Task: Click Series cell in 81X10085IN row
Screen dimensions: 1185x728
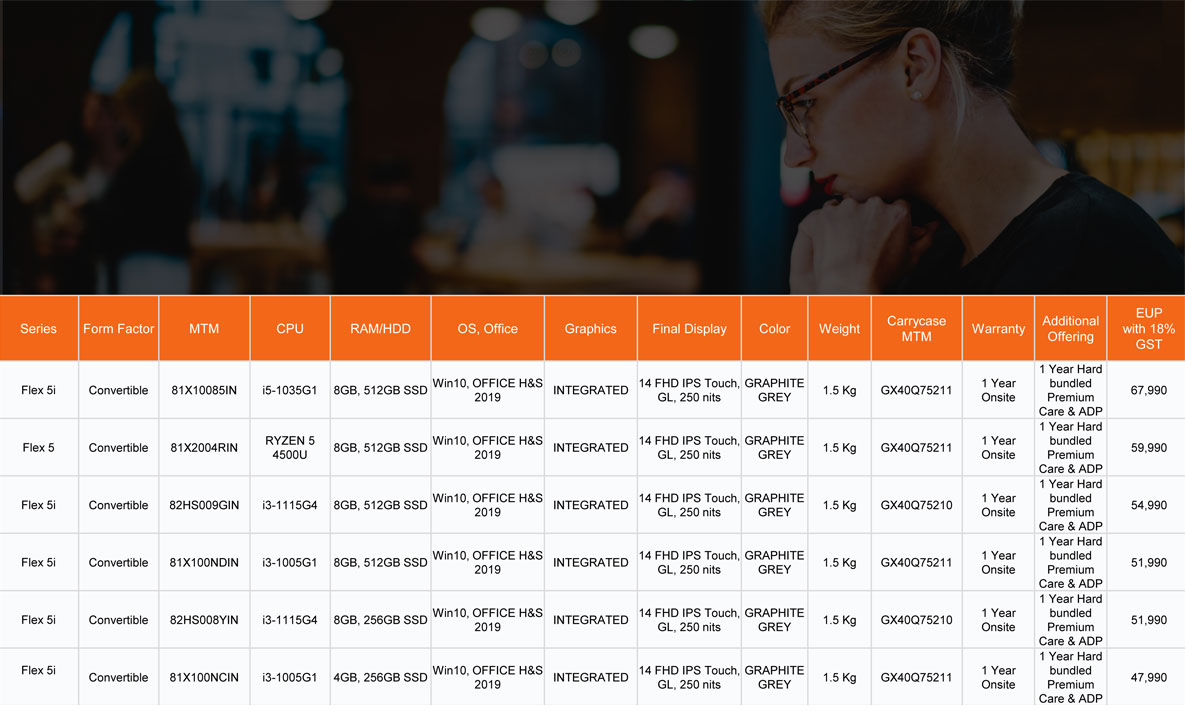Action: pos(39,390)
